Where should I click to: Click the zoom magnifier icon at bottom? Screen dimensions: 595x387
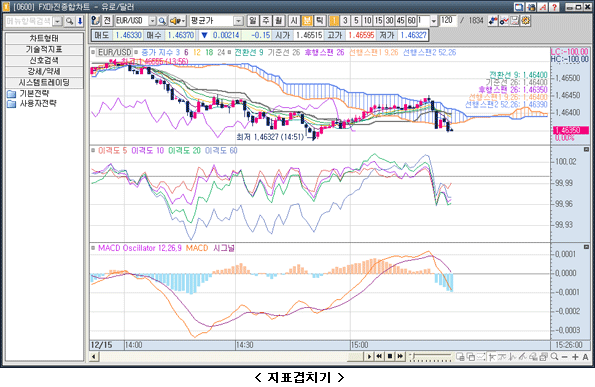(554, 357)
